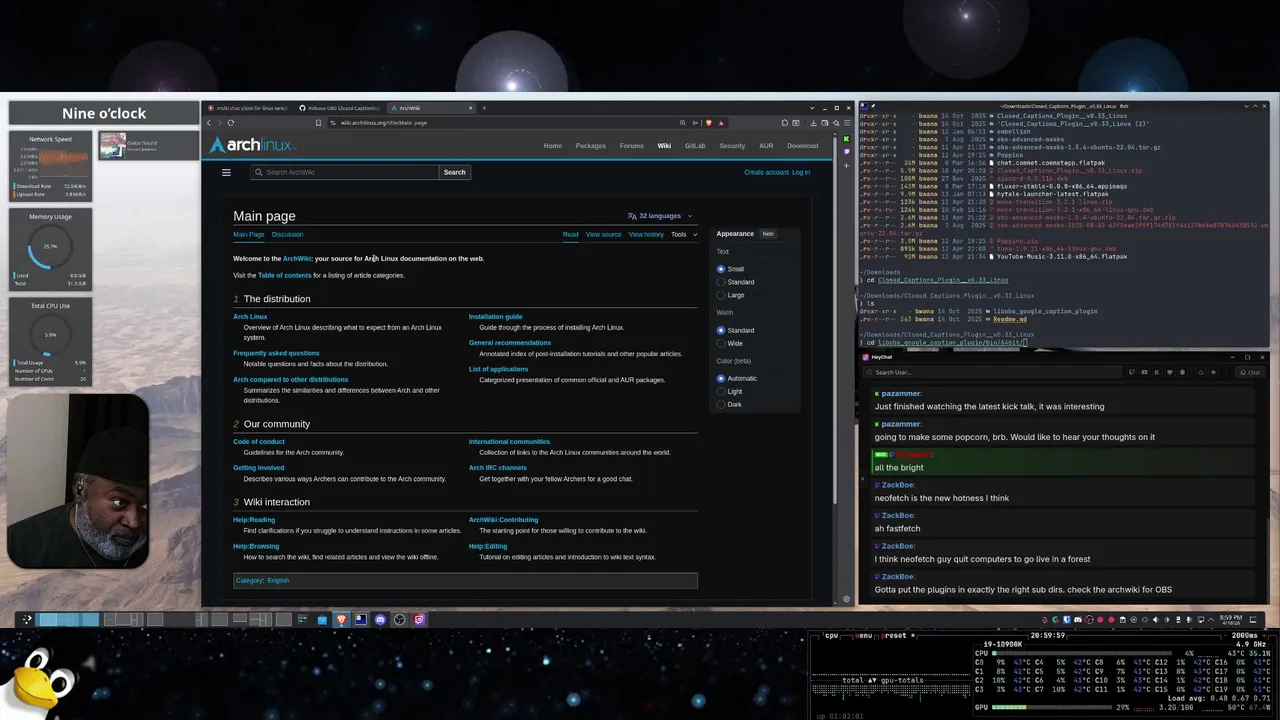Screen dimensions: 1280x720
Task: Open the View source tab
Action: coord(603,234)
